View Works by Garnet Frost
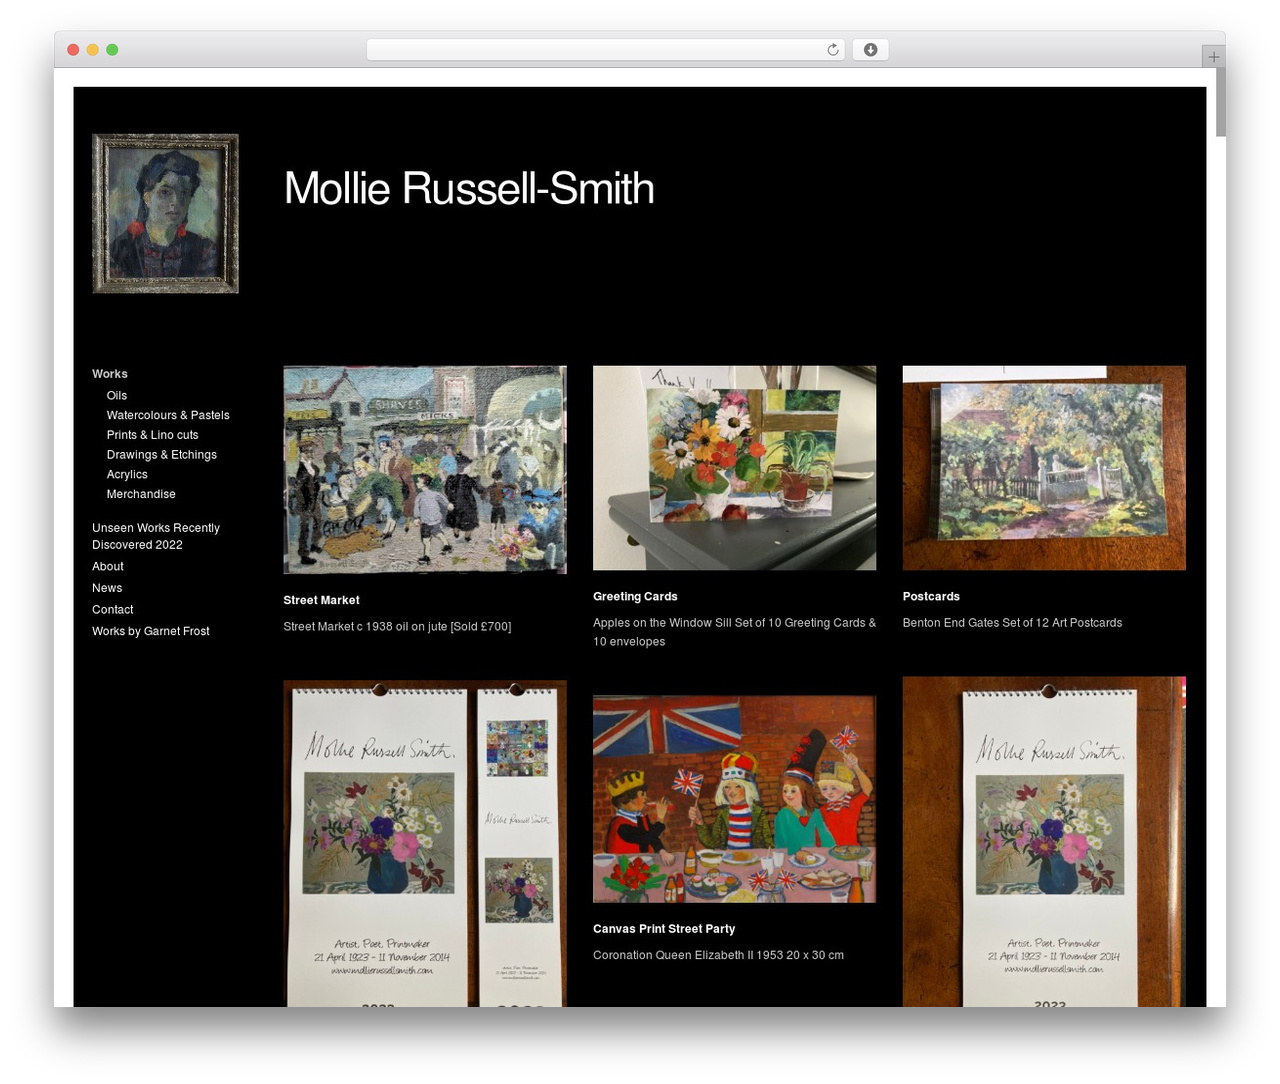1280x1084 pixels. (x=151, y=631)
